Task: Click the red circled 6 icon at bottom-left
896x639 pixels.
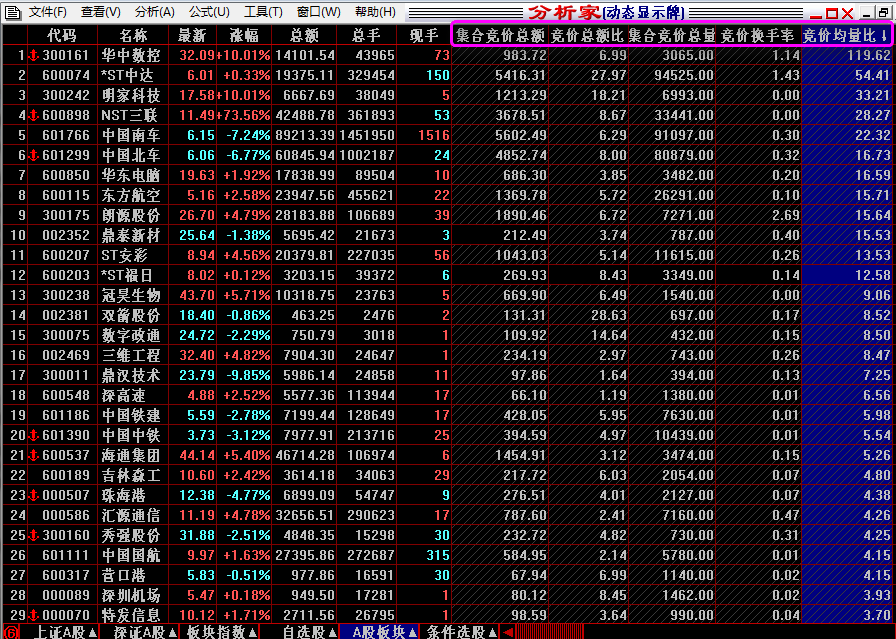Action: pyautogui.click(x=11, y=632)
